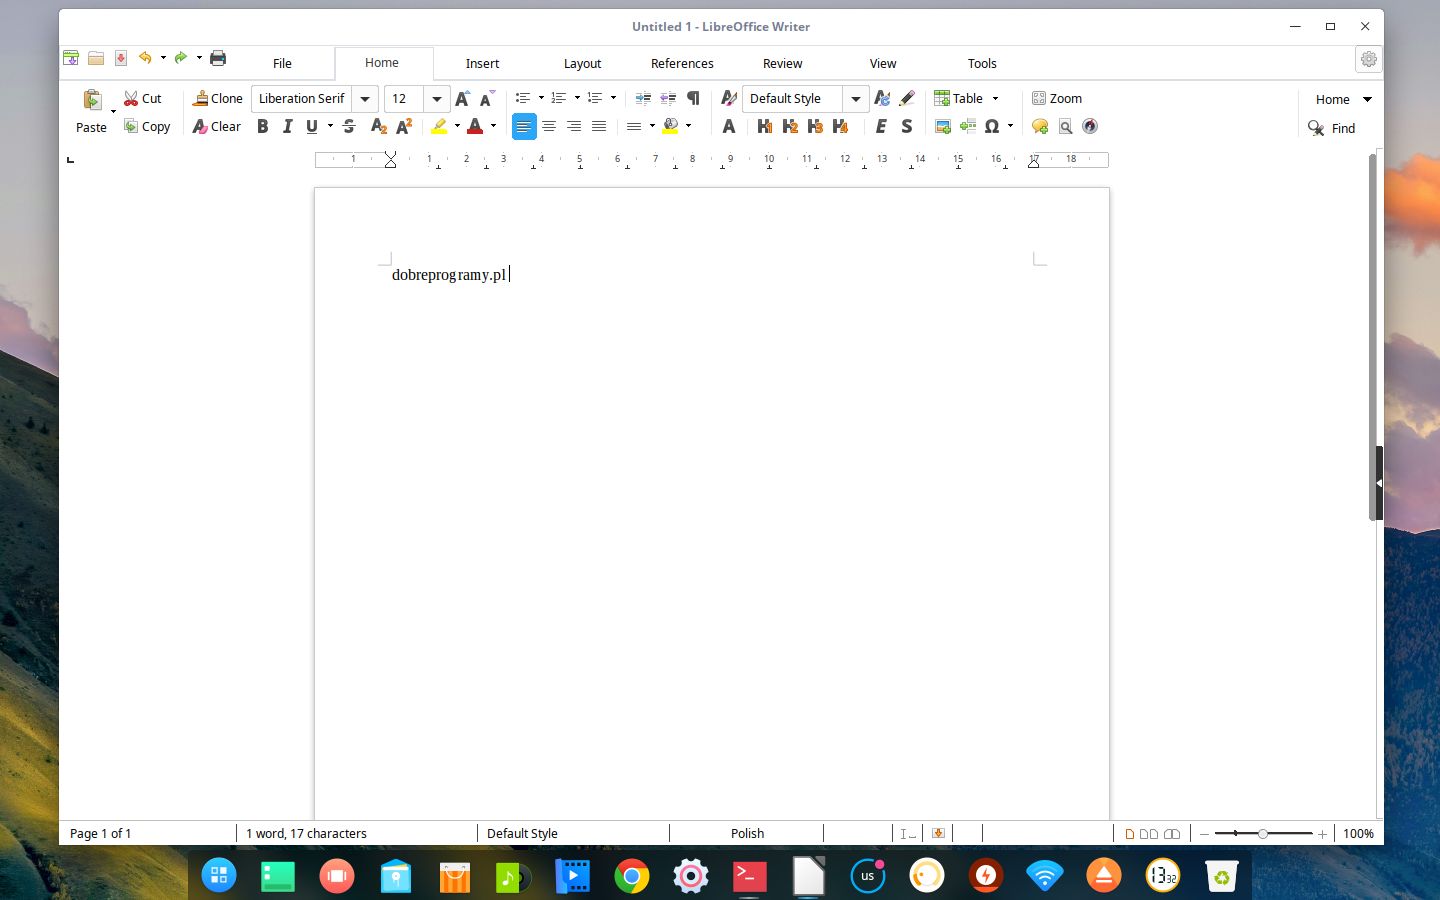
Task: Align text to the left
Action: click(x=524, y=126)
